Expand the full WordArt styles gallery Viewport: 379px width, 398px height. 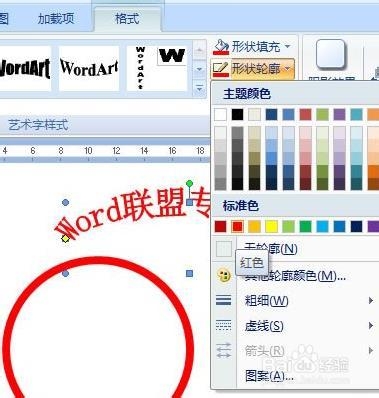tap(199, 88)
